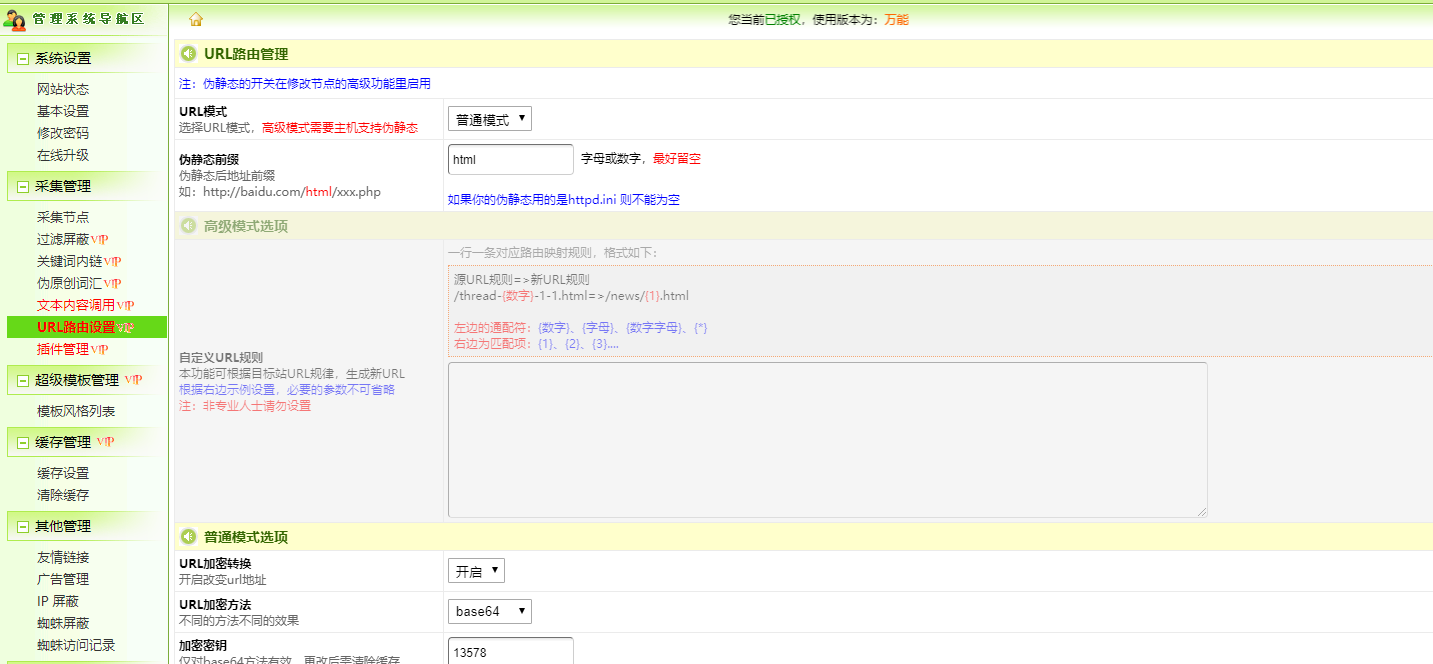Screen dimensions: 1433x664
Task: Click speaker icon beside 普通模式选项 heading
Action: [188, 537]
